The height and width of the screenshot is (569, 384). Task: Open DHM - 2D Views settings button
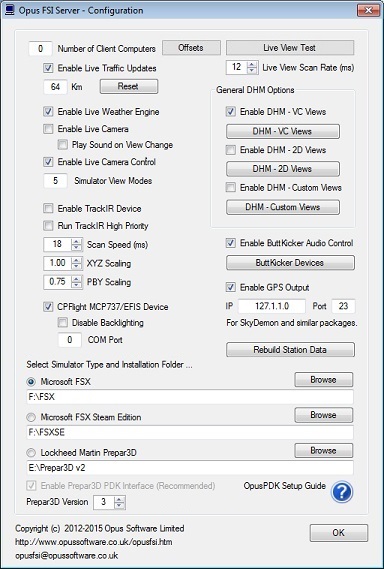click(283, 169)
